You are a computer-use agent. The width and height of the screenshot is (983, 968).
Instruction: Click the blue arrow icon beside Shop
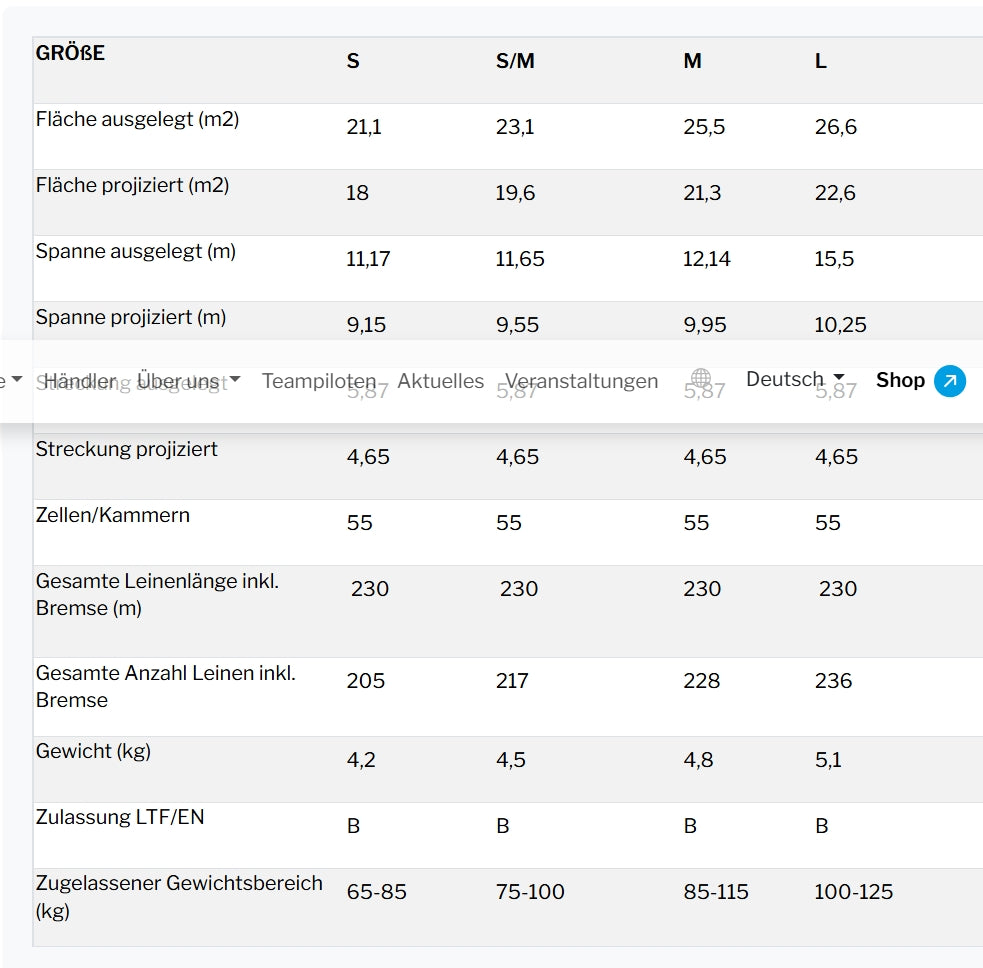950,381
